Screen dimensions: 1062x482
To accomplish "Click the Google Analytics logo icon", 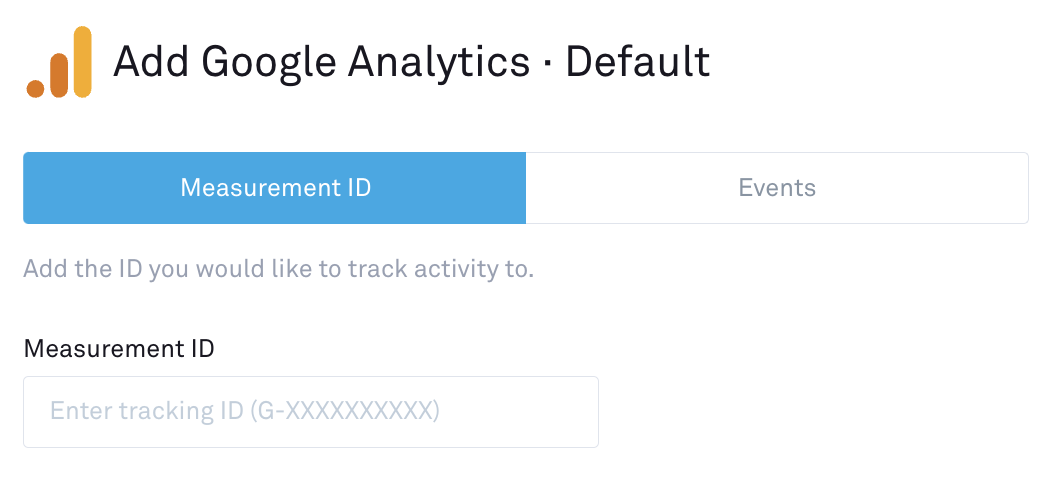I will (x=59, y=63).
